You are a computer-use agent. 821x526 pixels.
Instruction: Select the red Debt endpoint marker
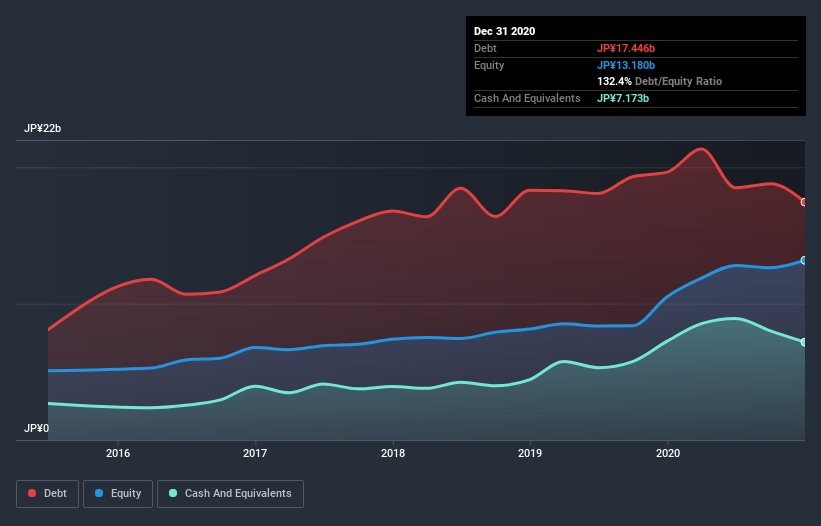click(804, 202)
